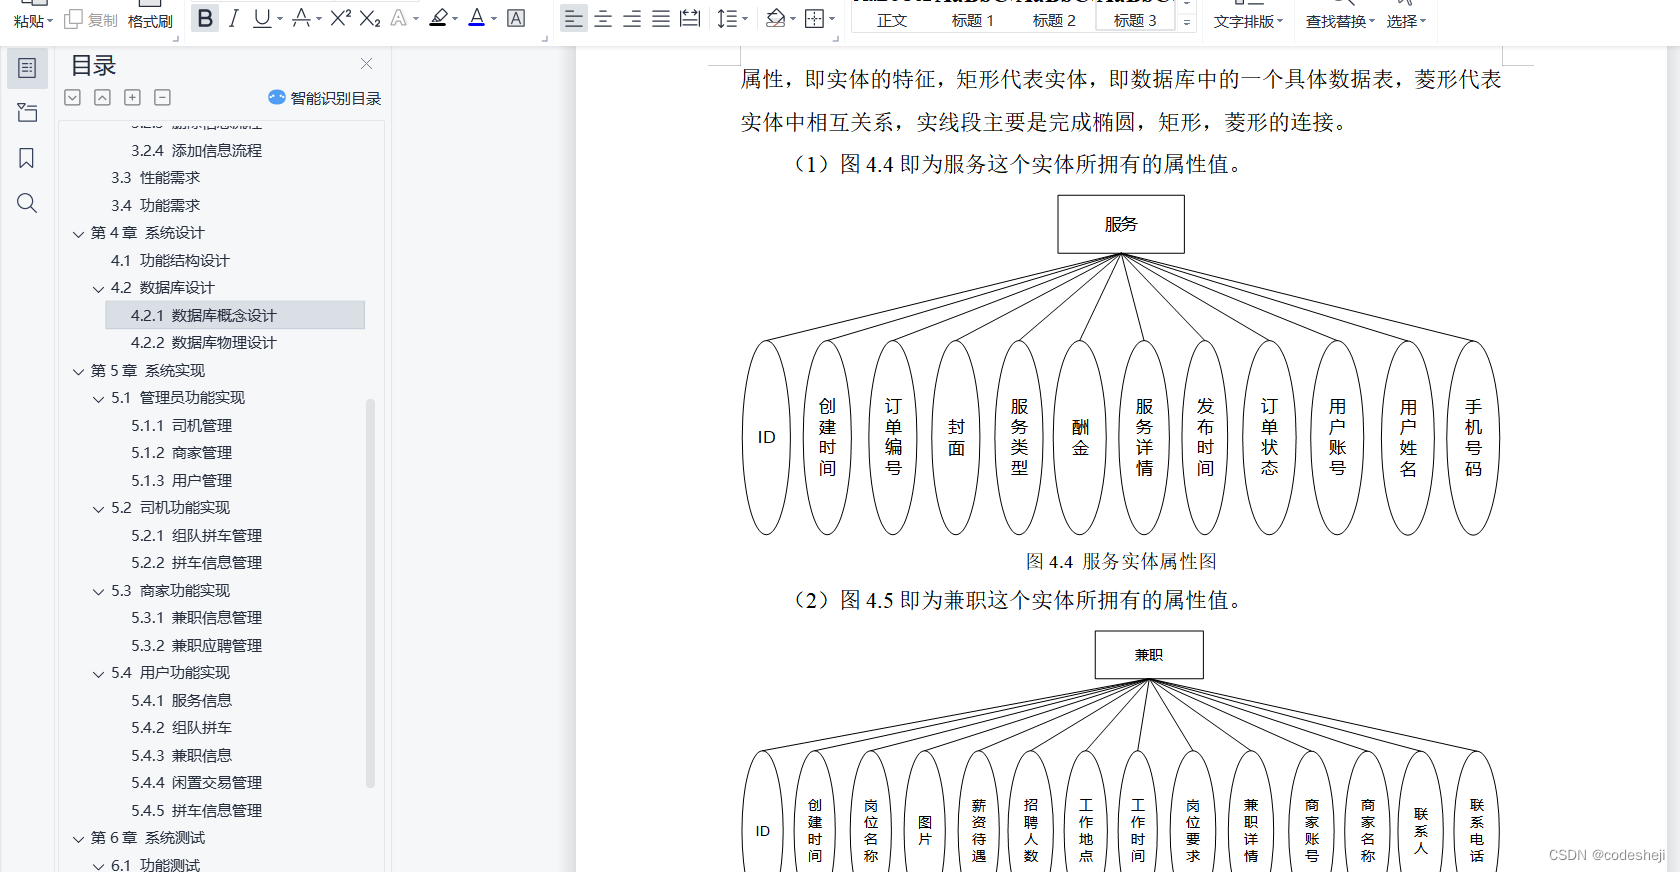The image size is (1680, 872).
Task: Click expand-all outline levels icon
Action: [72, 97]
